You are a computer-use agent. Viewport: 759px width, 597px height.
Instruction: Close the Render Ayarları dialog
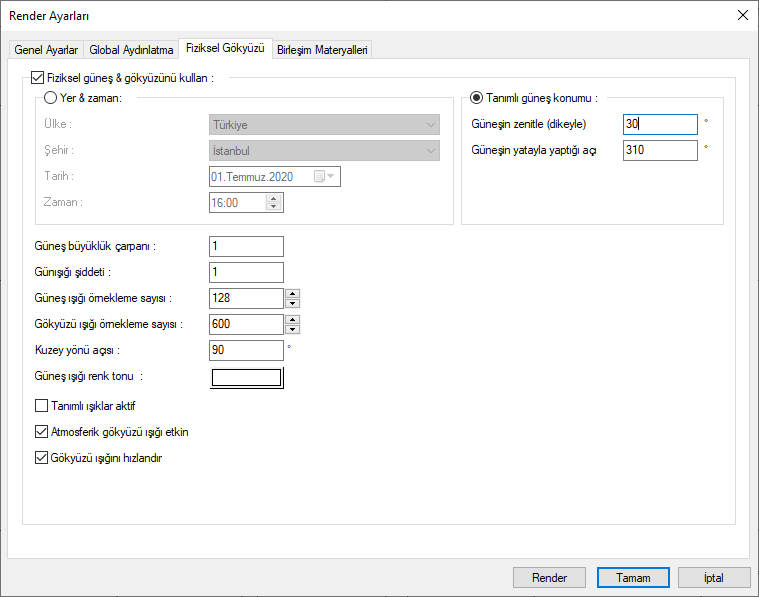click(741, 15)
